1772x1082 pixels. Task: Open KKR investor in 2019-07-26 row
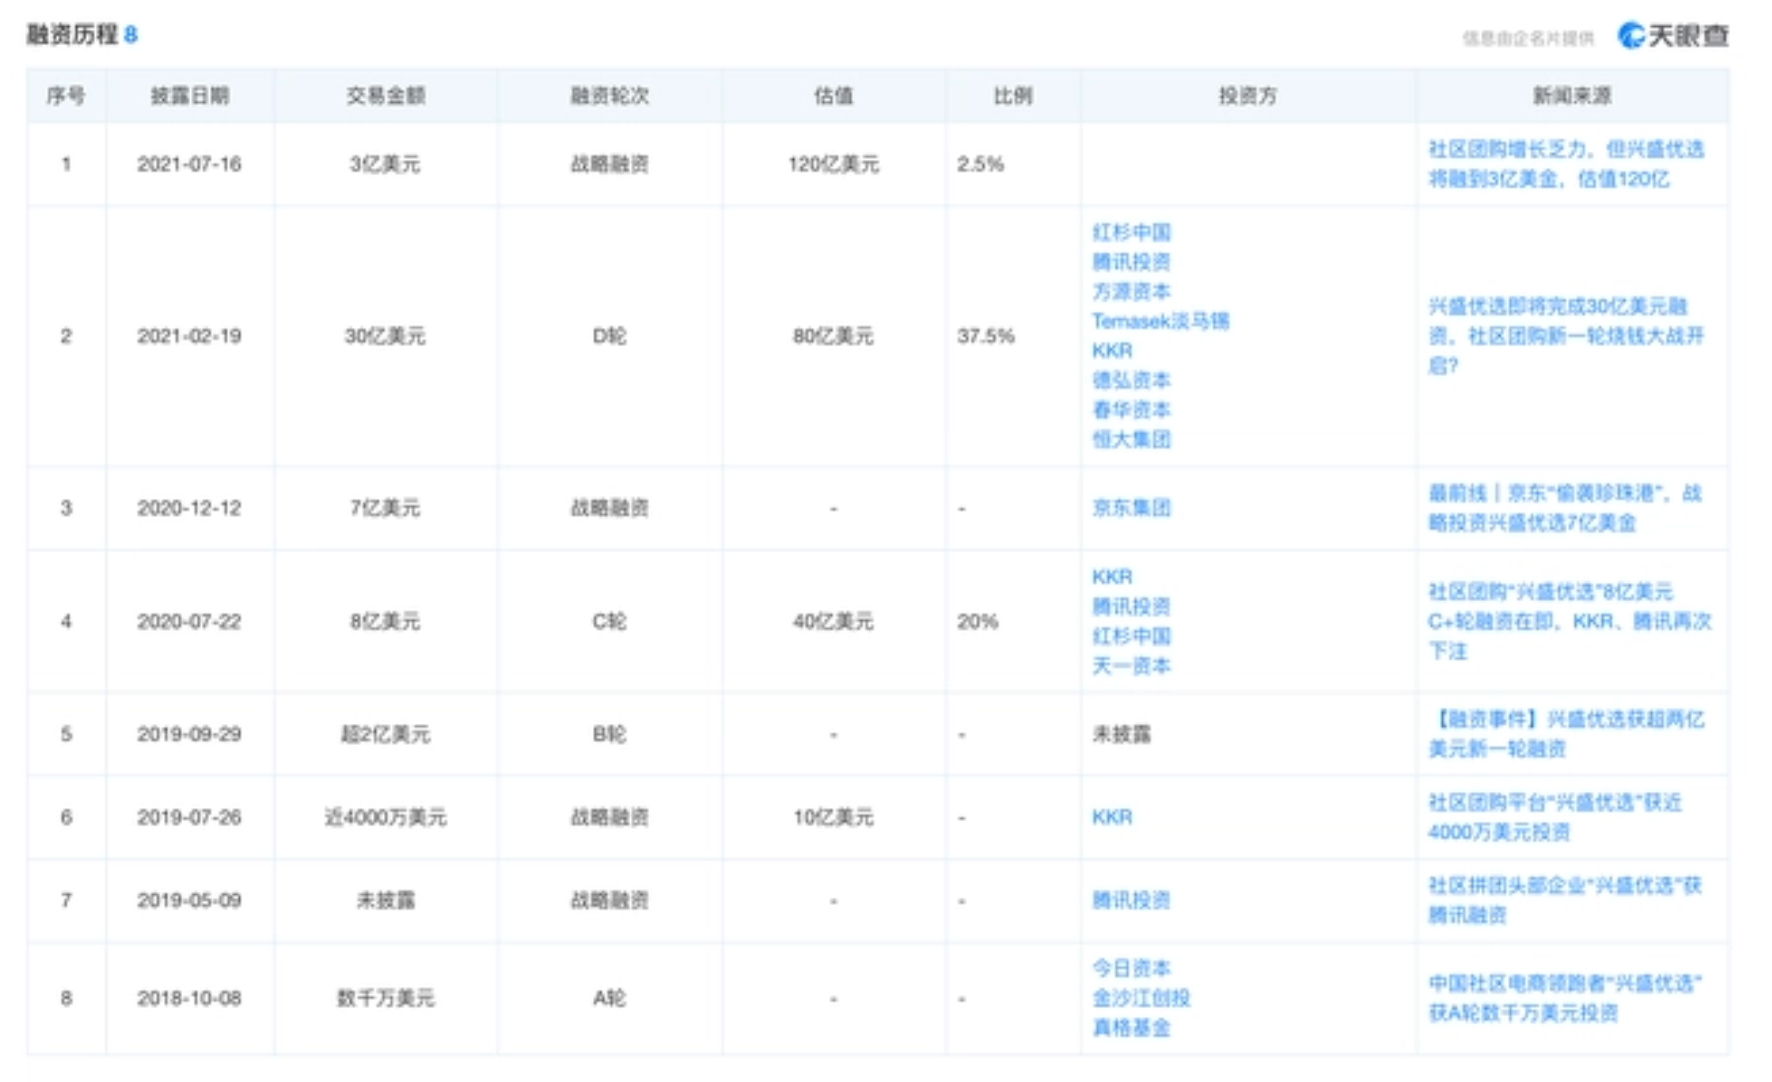[1112, 817]
